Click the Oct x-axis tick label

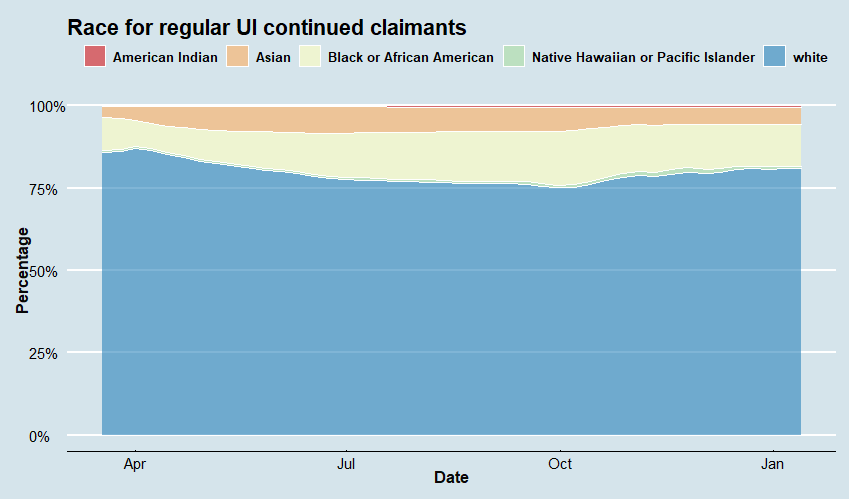tap(560, 464)
